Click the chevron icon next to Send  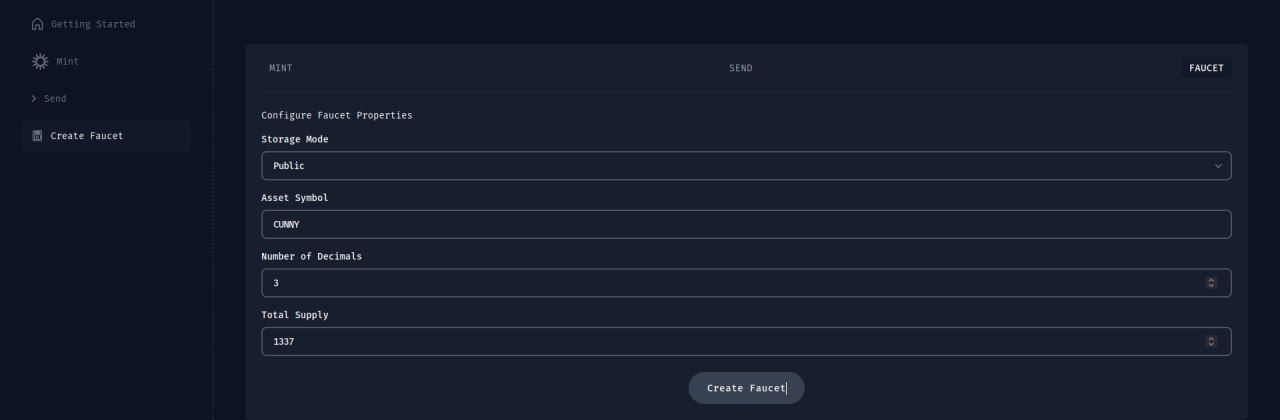click(x=34, y=99)
